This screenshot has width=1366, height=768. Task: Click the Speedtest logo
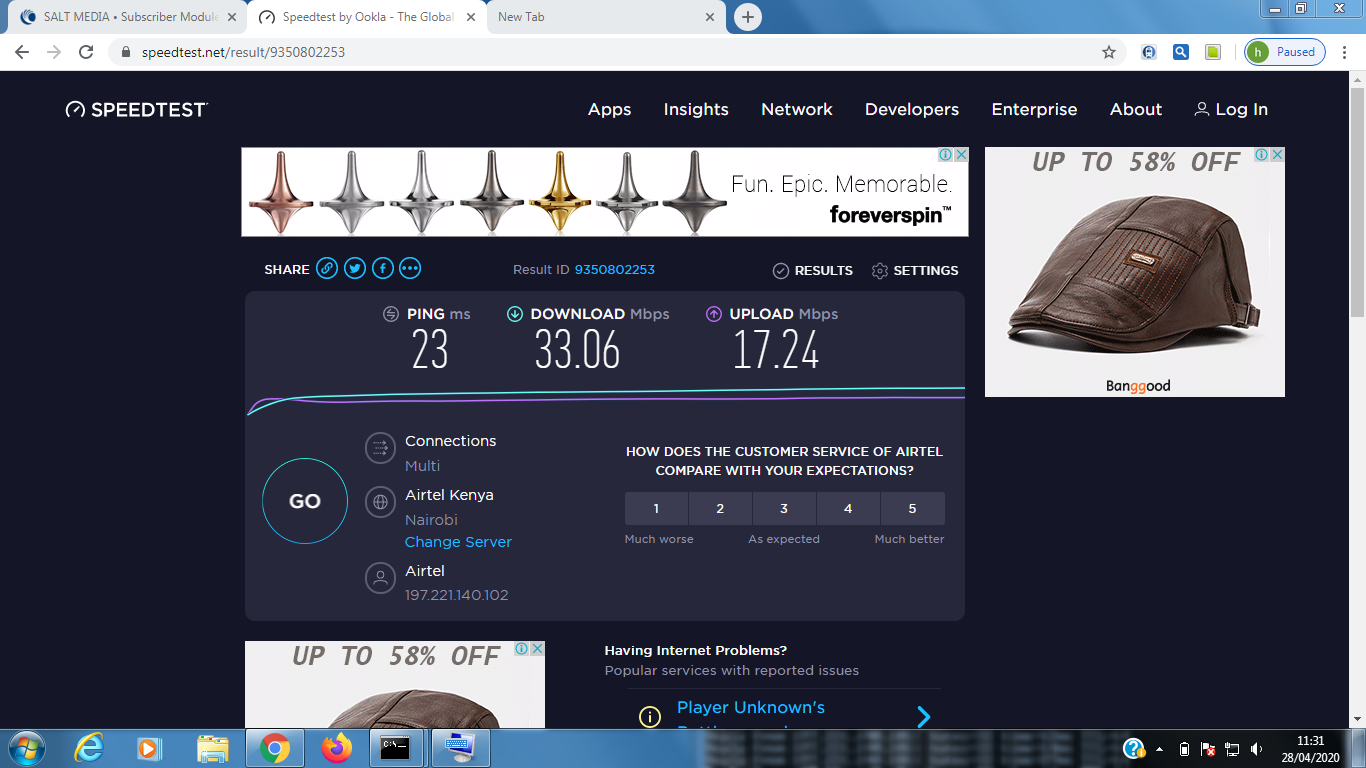[137, 110]
